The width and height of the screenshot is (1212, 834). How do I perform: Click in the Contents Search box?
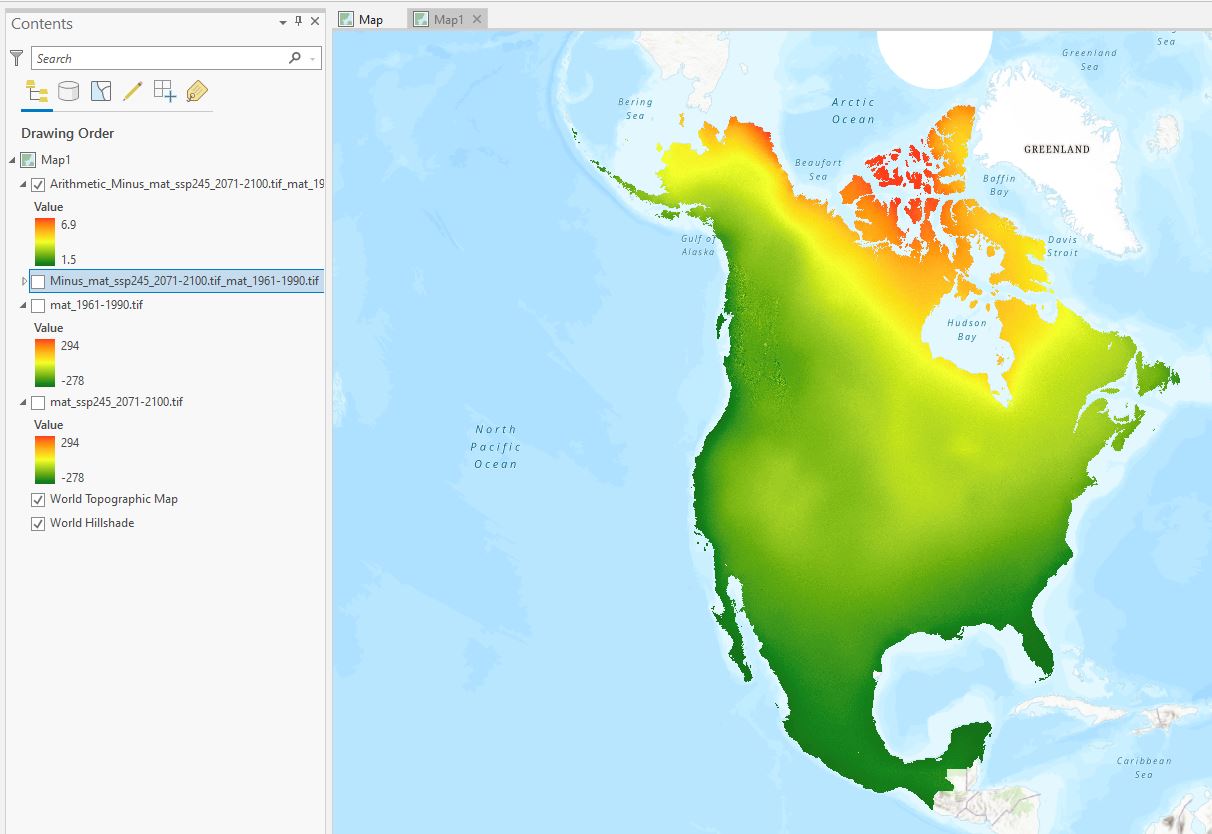(x=160, y=58)
